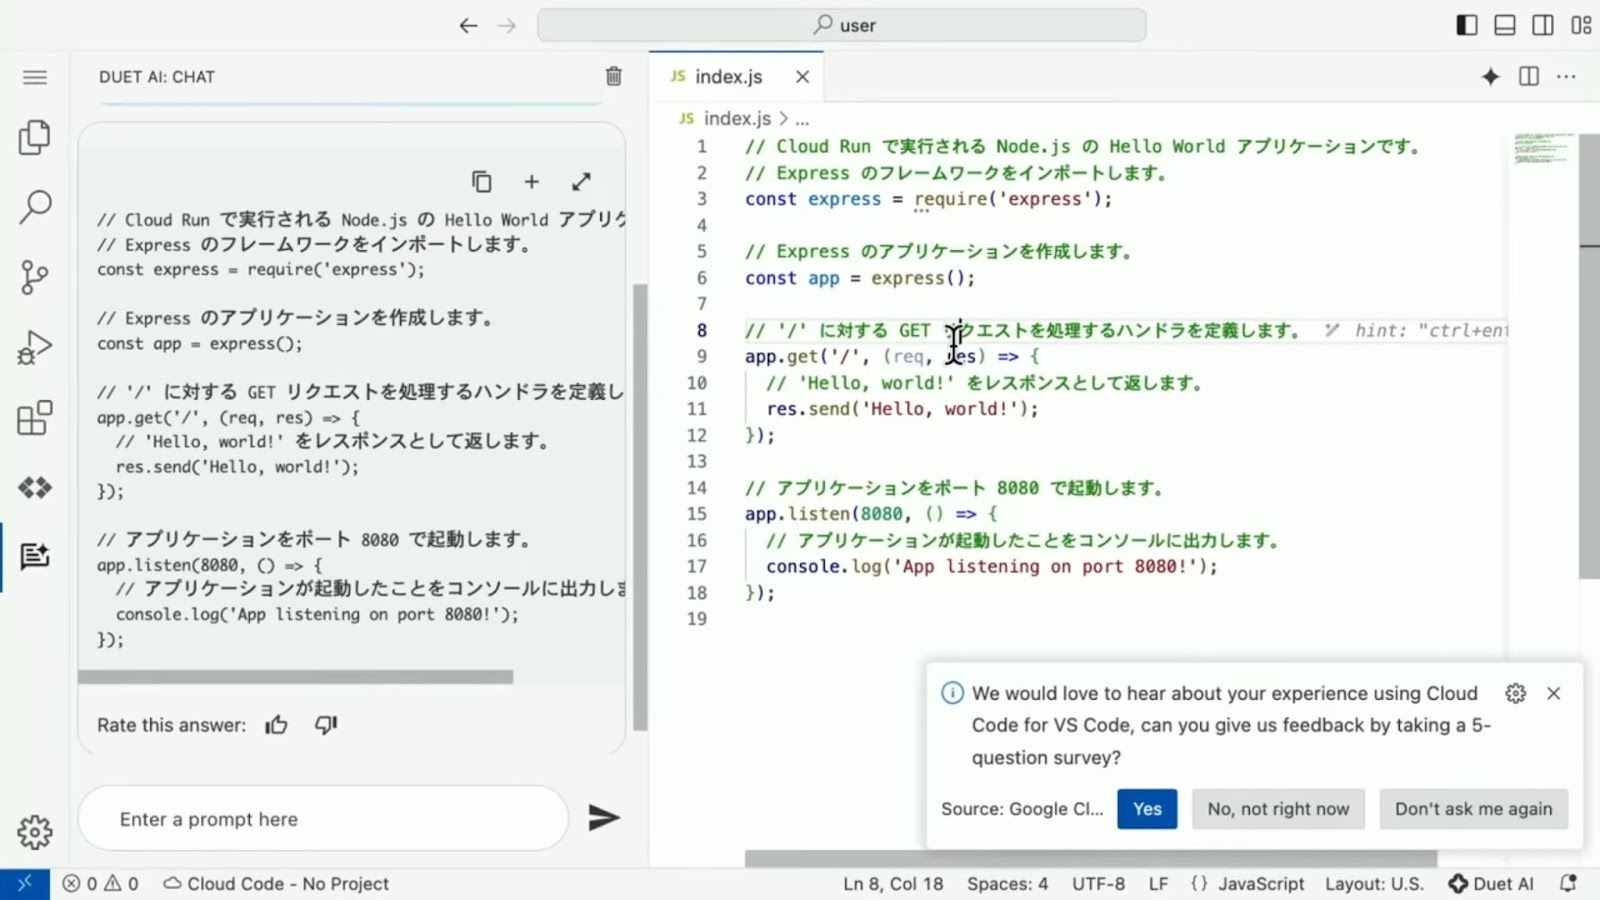Click the const app = express(); line in the editor
The width and height of the screenshot is (1600, 900).
coord(860,278)
